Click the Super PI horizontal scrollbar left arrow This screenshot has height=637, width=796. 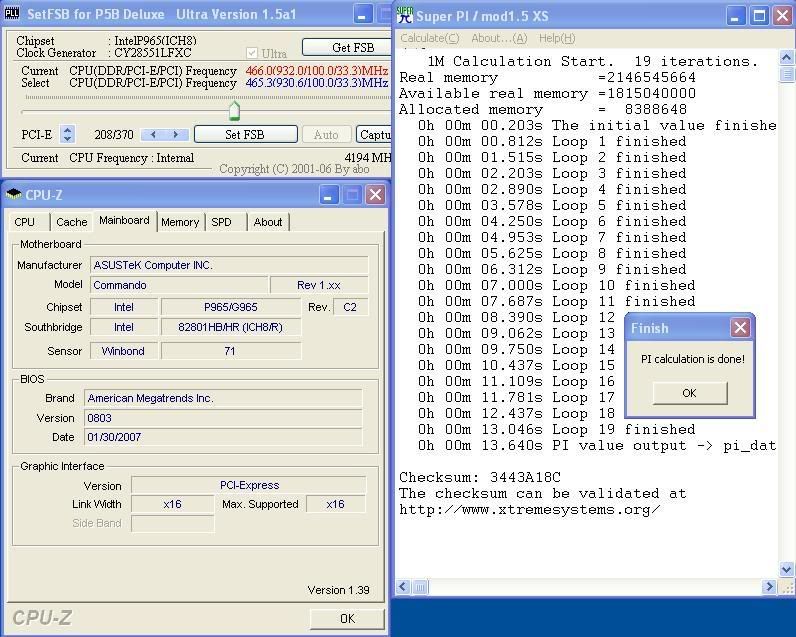pos(403,587)
